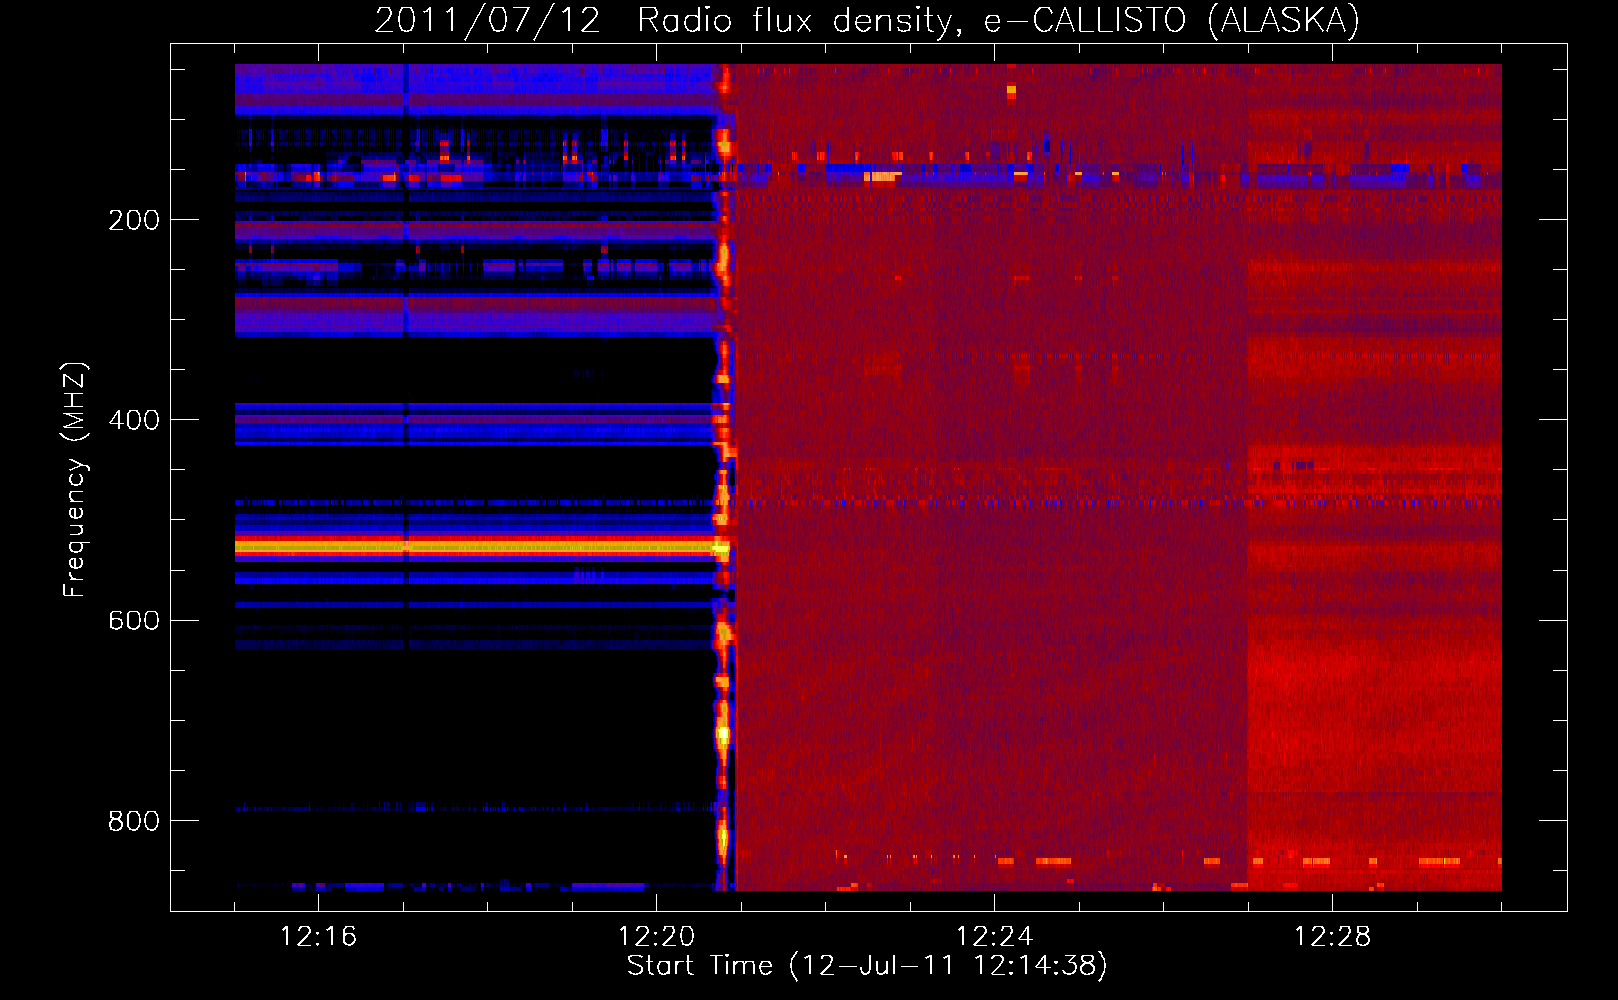
Task: Click the plot title '2011/07/12 Radio flux density'
Action: [669, 20]
